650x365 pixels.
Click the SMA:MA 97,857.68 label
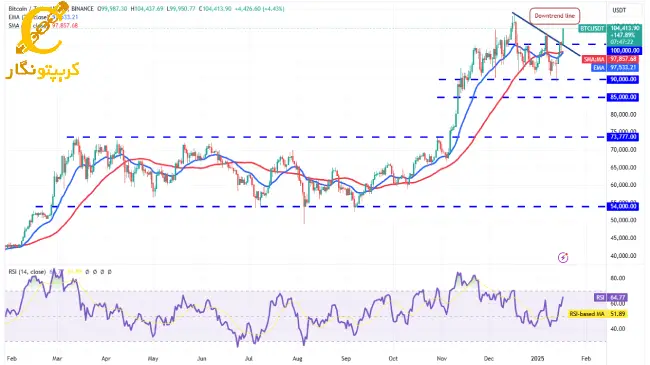point(610,59)
